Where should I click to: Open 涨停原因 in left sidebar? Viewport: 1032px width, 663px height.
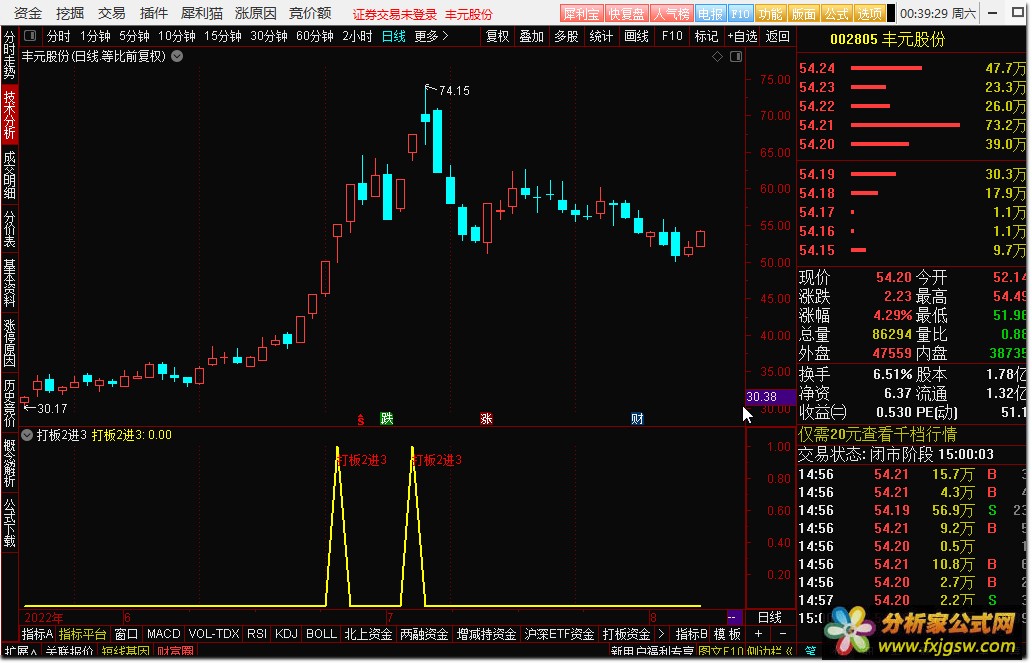click(9, 342)
